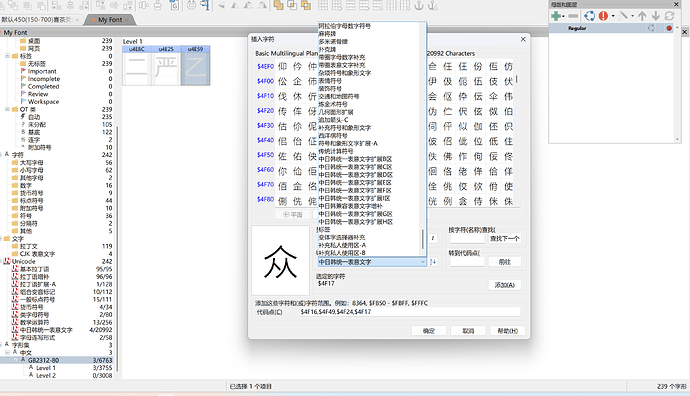Open the 中日韩统一表意文字 combo box
The image size is (690, 396).
[371, 262]
